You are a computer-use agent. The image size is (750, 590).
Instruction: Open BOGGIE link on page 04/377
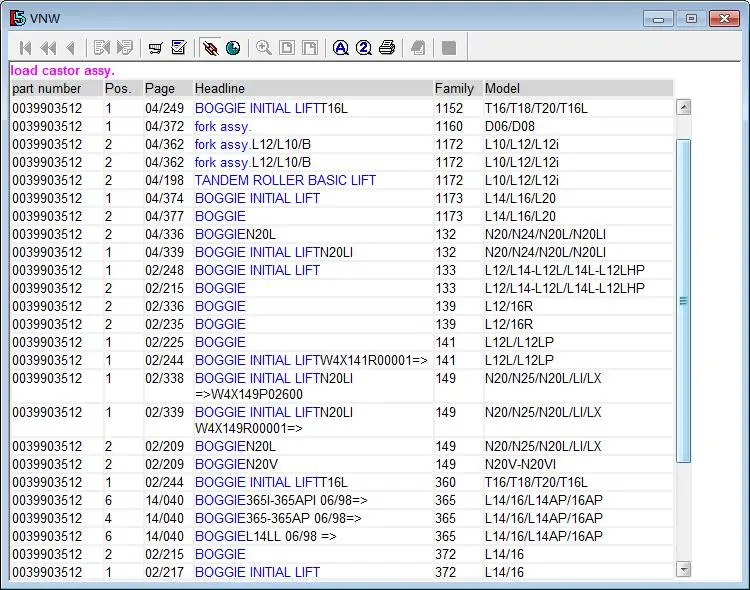[220, 216]
